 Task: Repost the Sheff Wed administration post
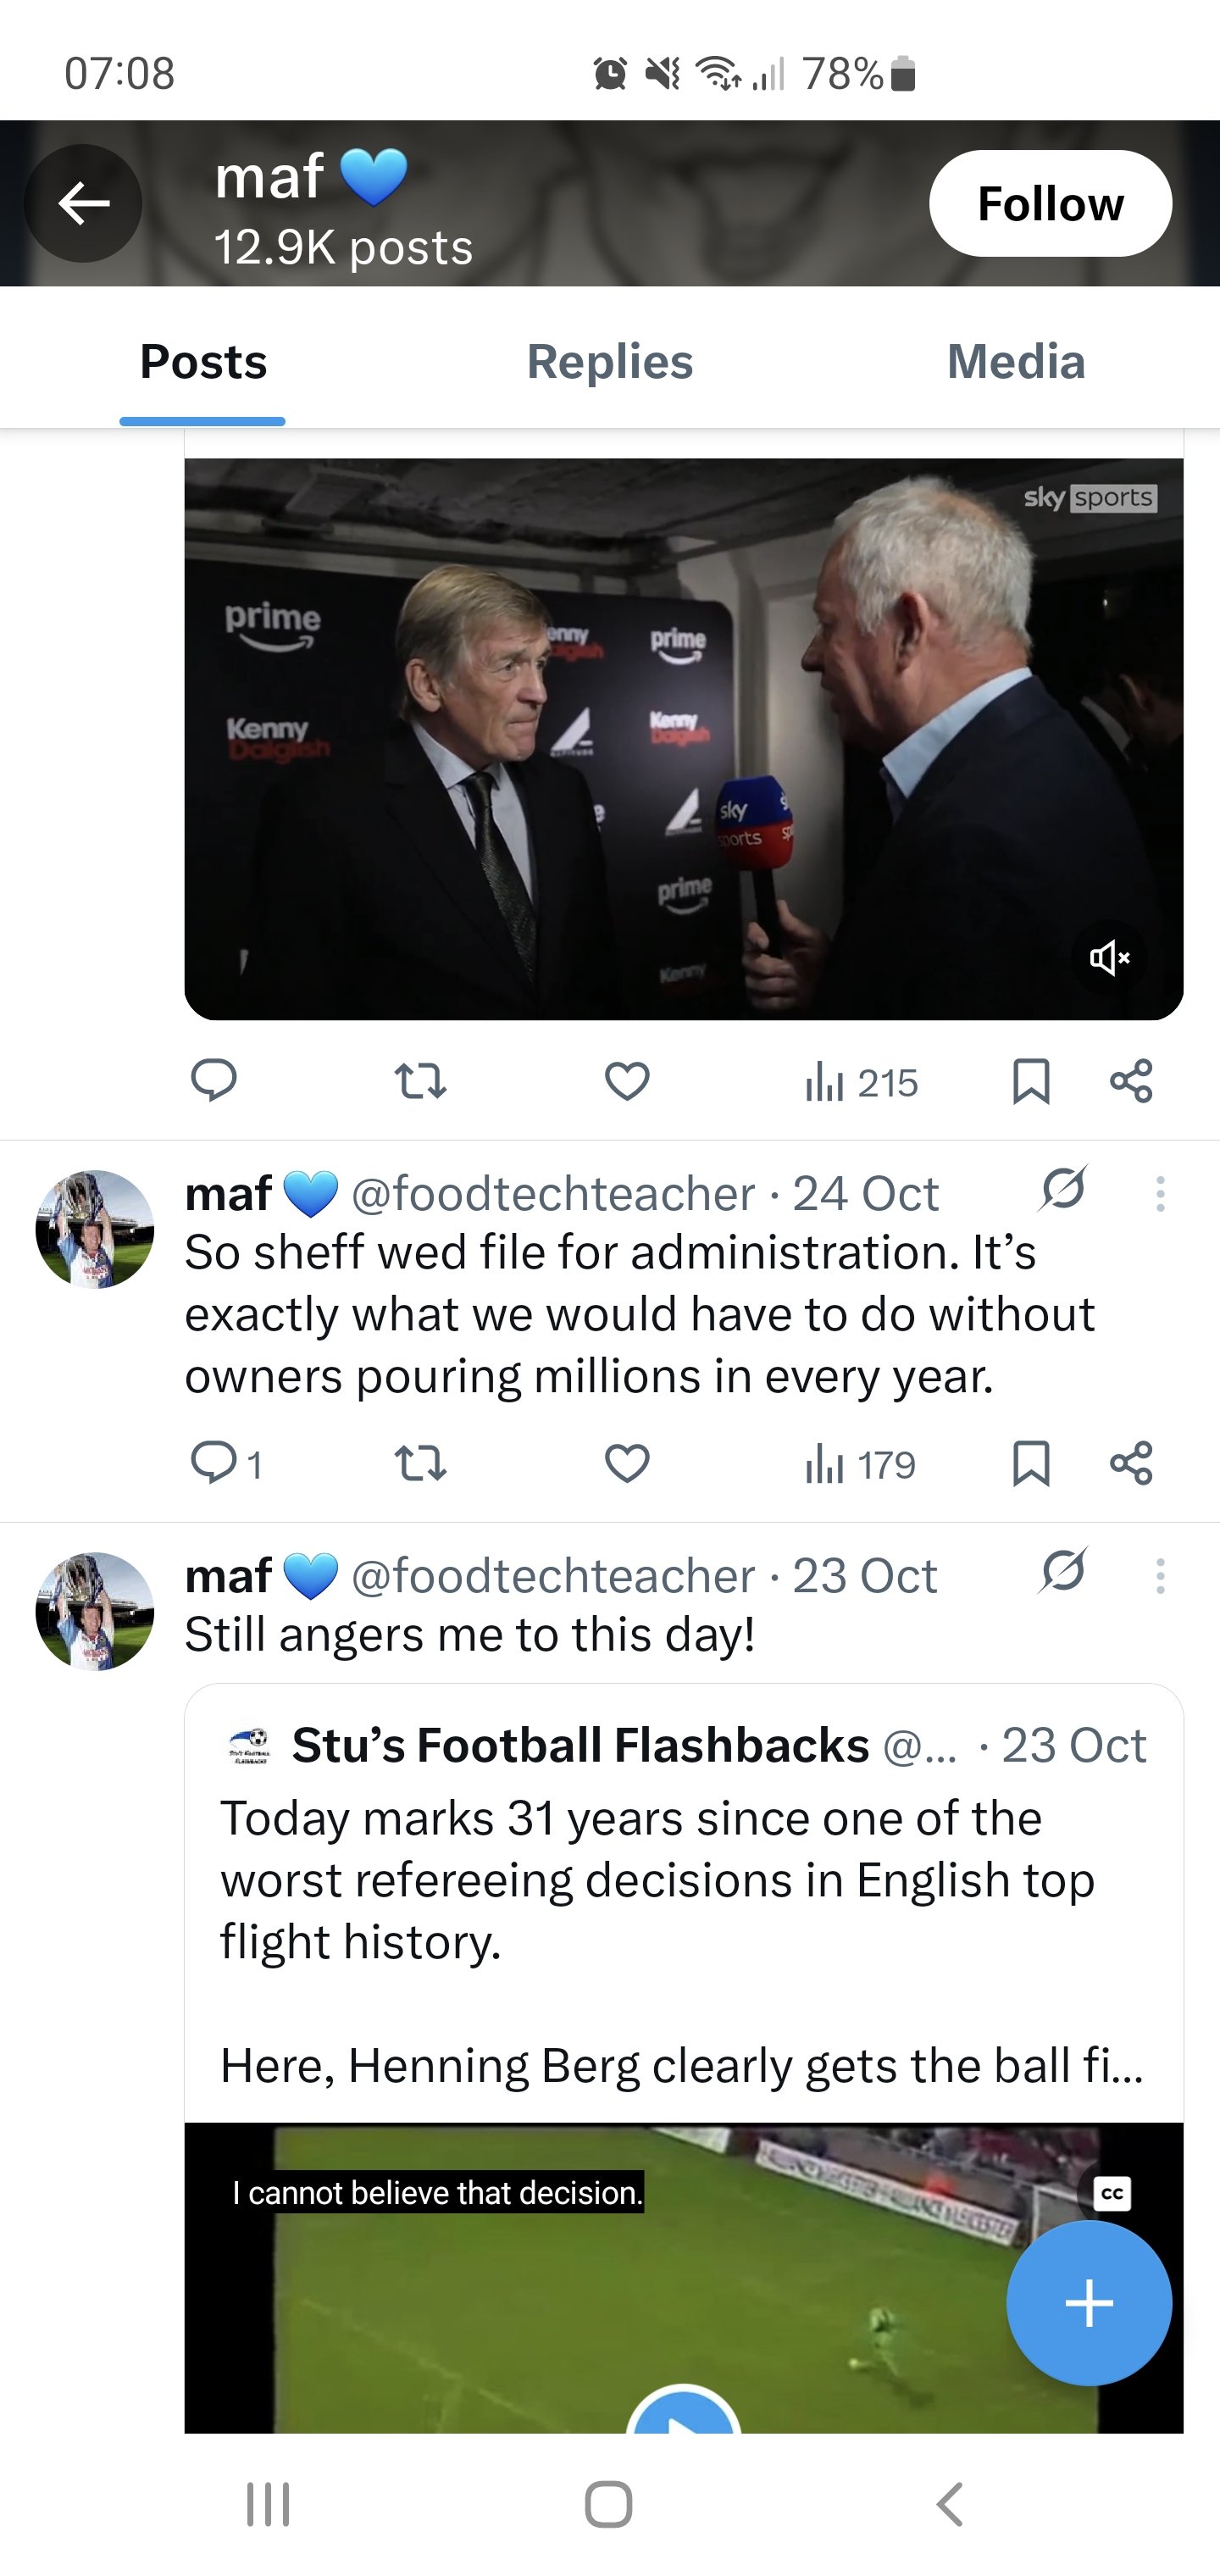420,1464
